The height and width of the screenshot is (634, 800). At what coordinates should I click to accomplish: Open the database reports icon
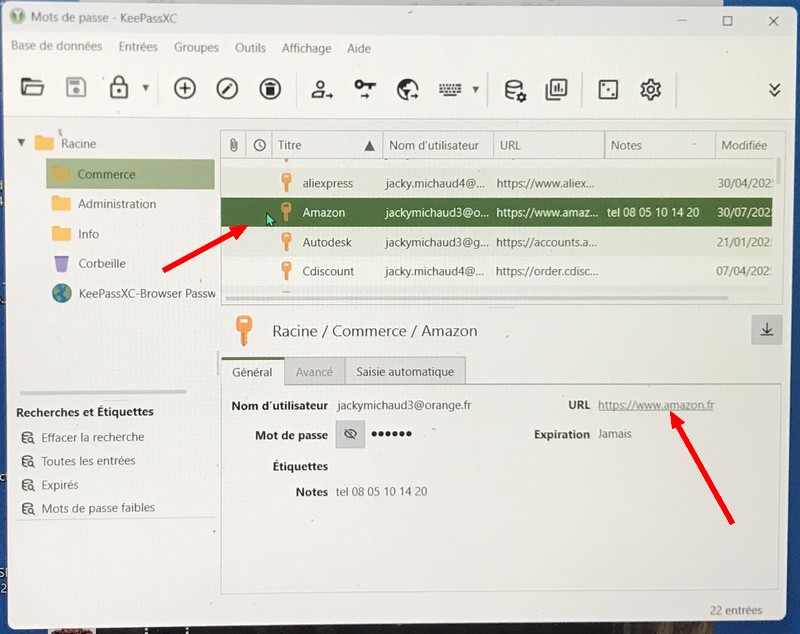pyautogui.click(x=556, y=89)
